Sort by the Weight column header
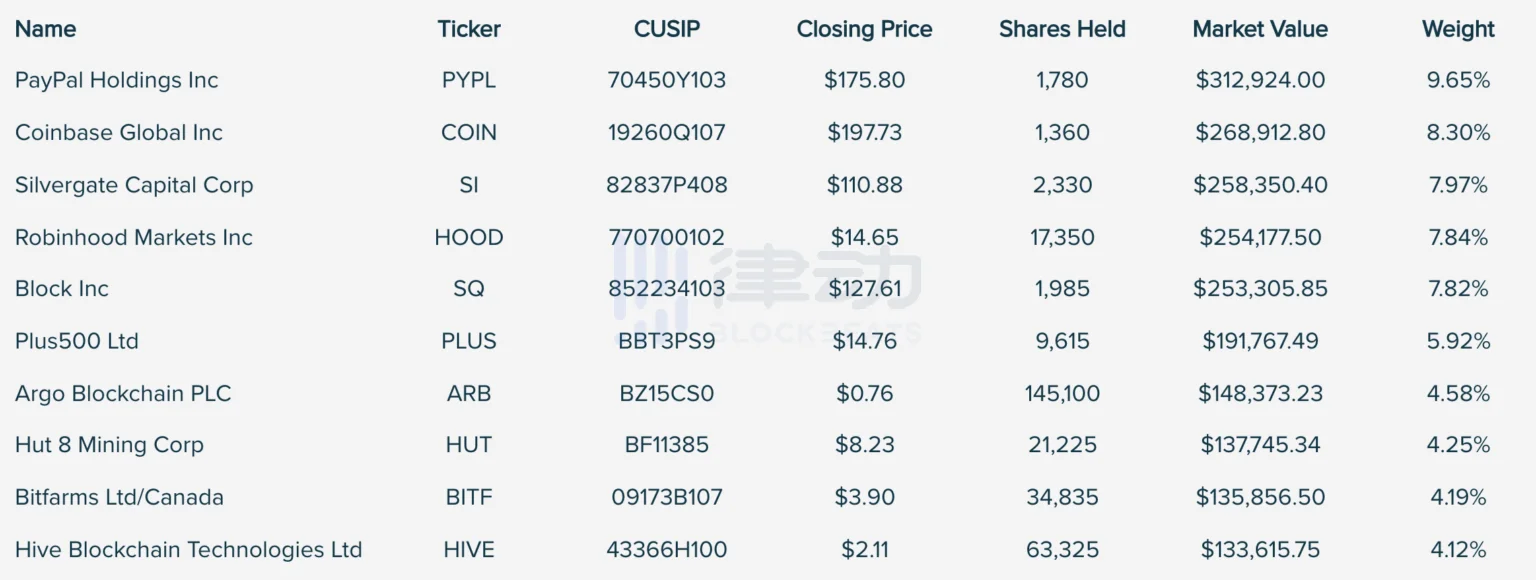This screenshot has height=580, width=1536. (1458, 29)
